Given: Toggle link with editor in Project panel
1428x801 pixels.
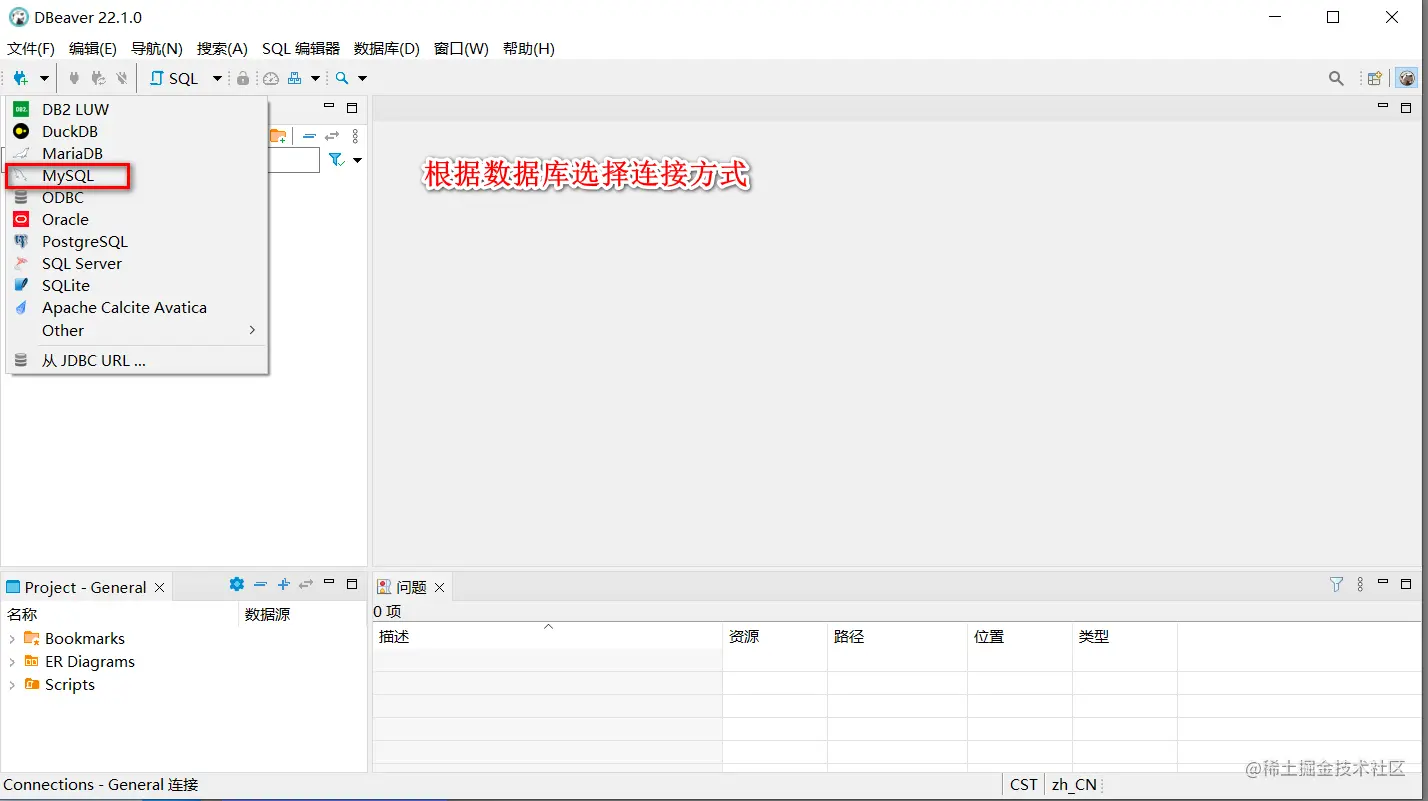Looking at the screenshot, I should [306, 584].
